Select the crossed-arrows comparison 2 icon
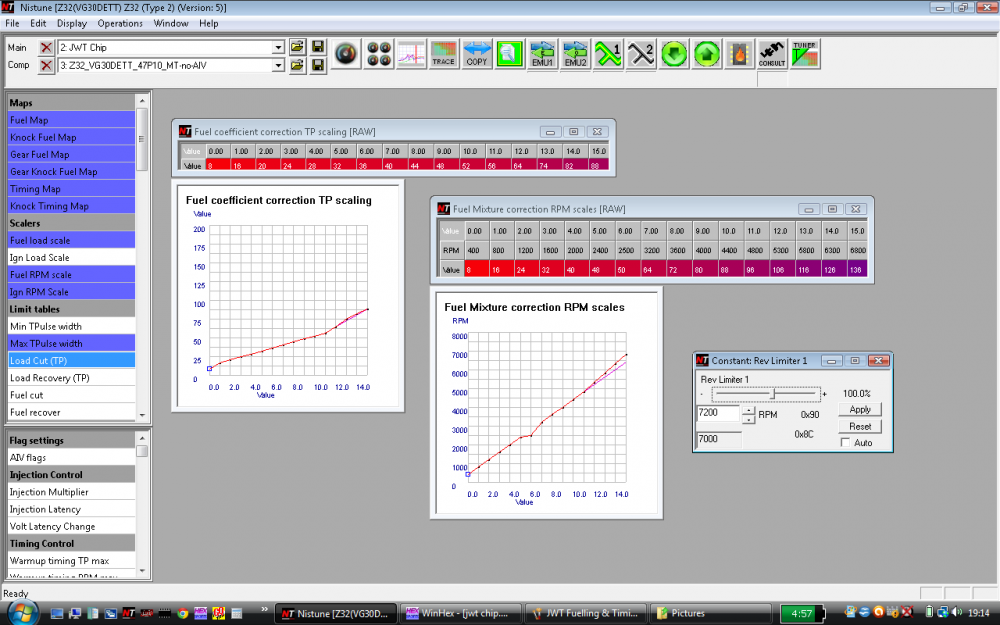This screenshot has height=625, width=1000. click(640, 54)
